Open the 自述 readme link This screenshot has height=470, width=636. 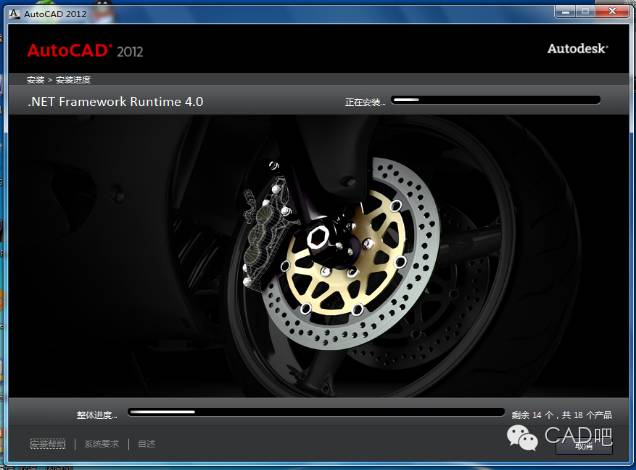tap(146, 444)
